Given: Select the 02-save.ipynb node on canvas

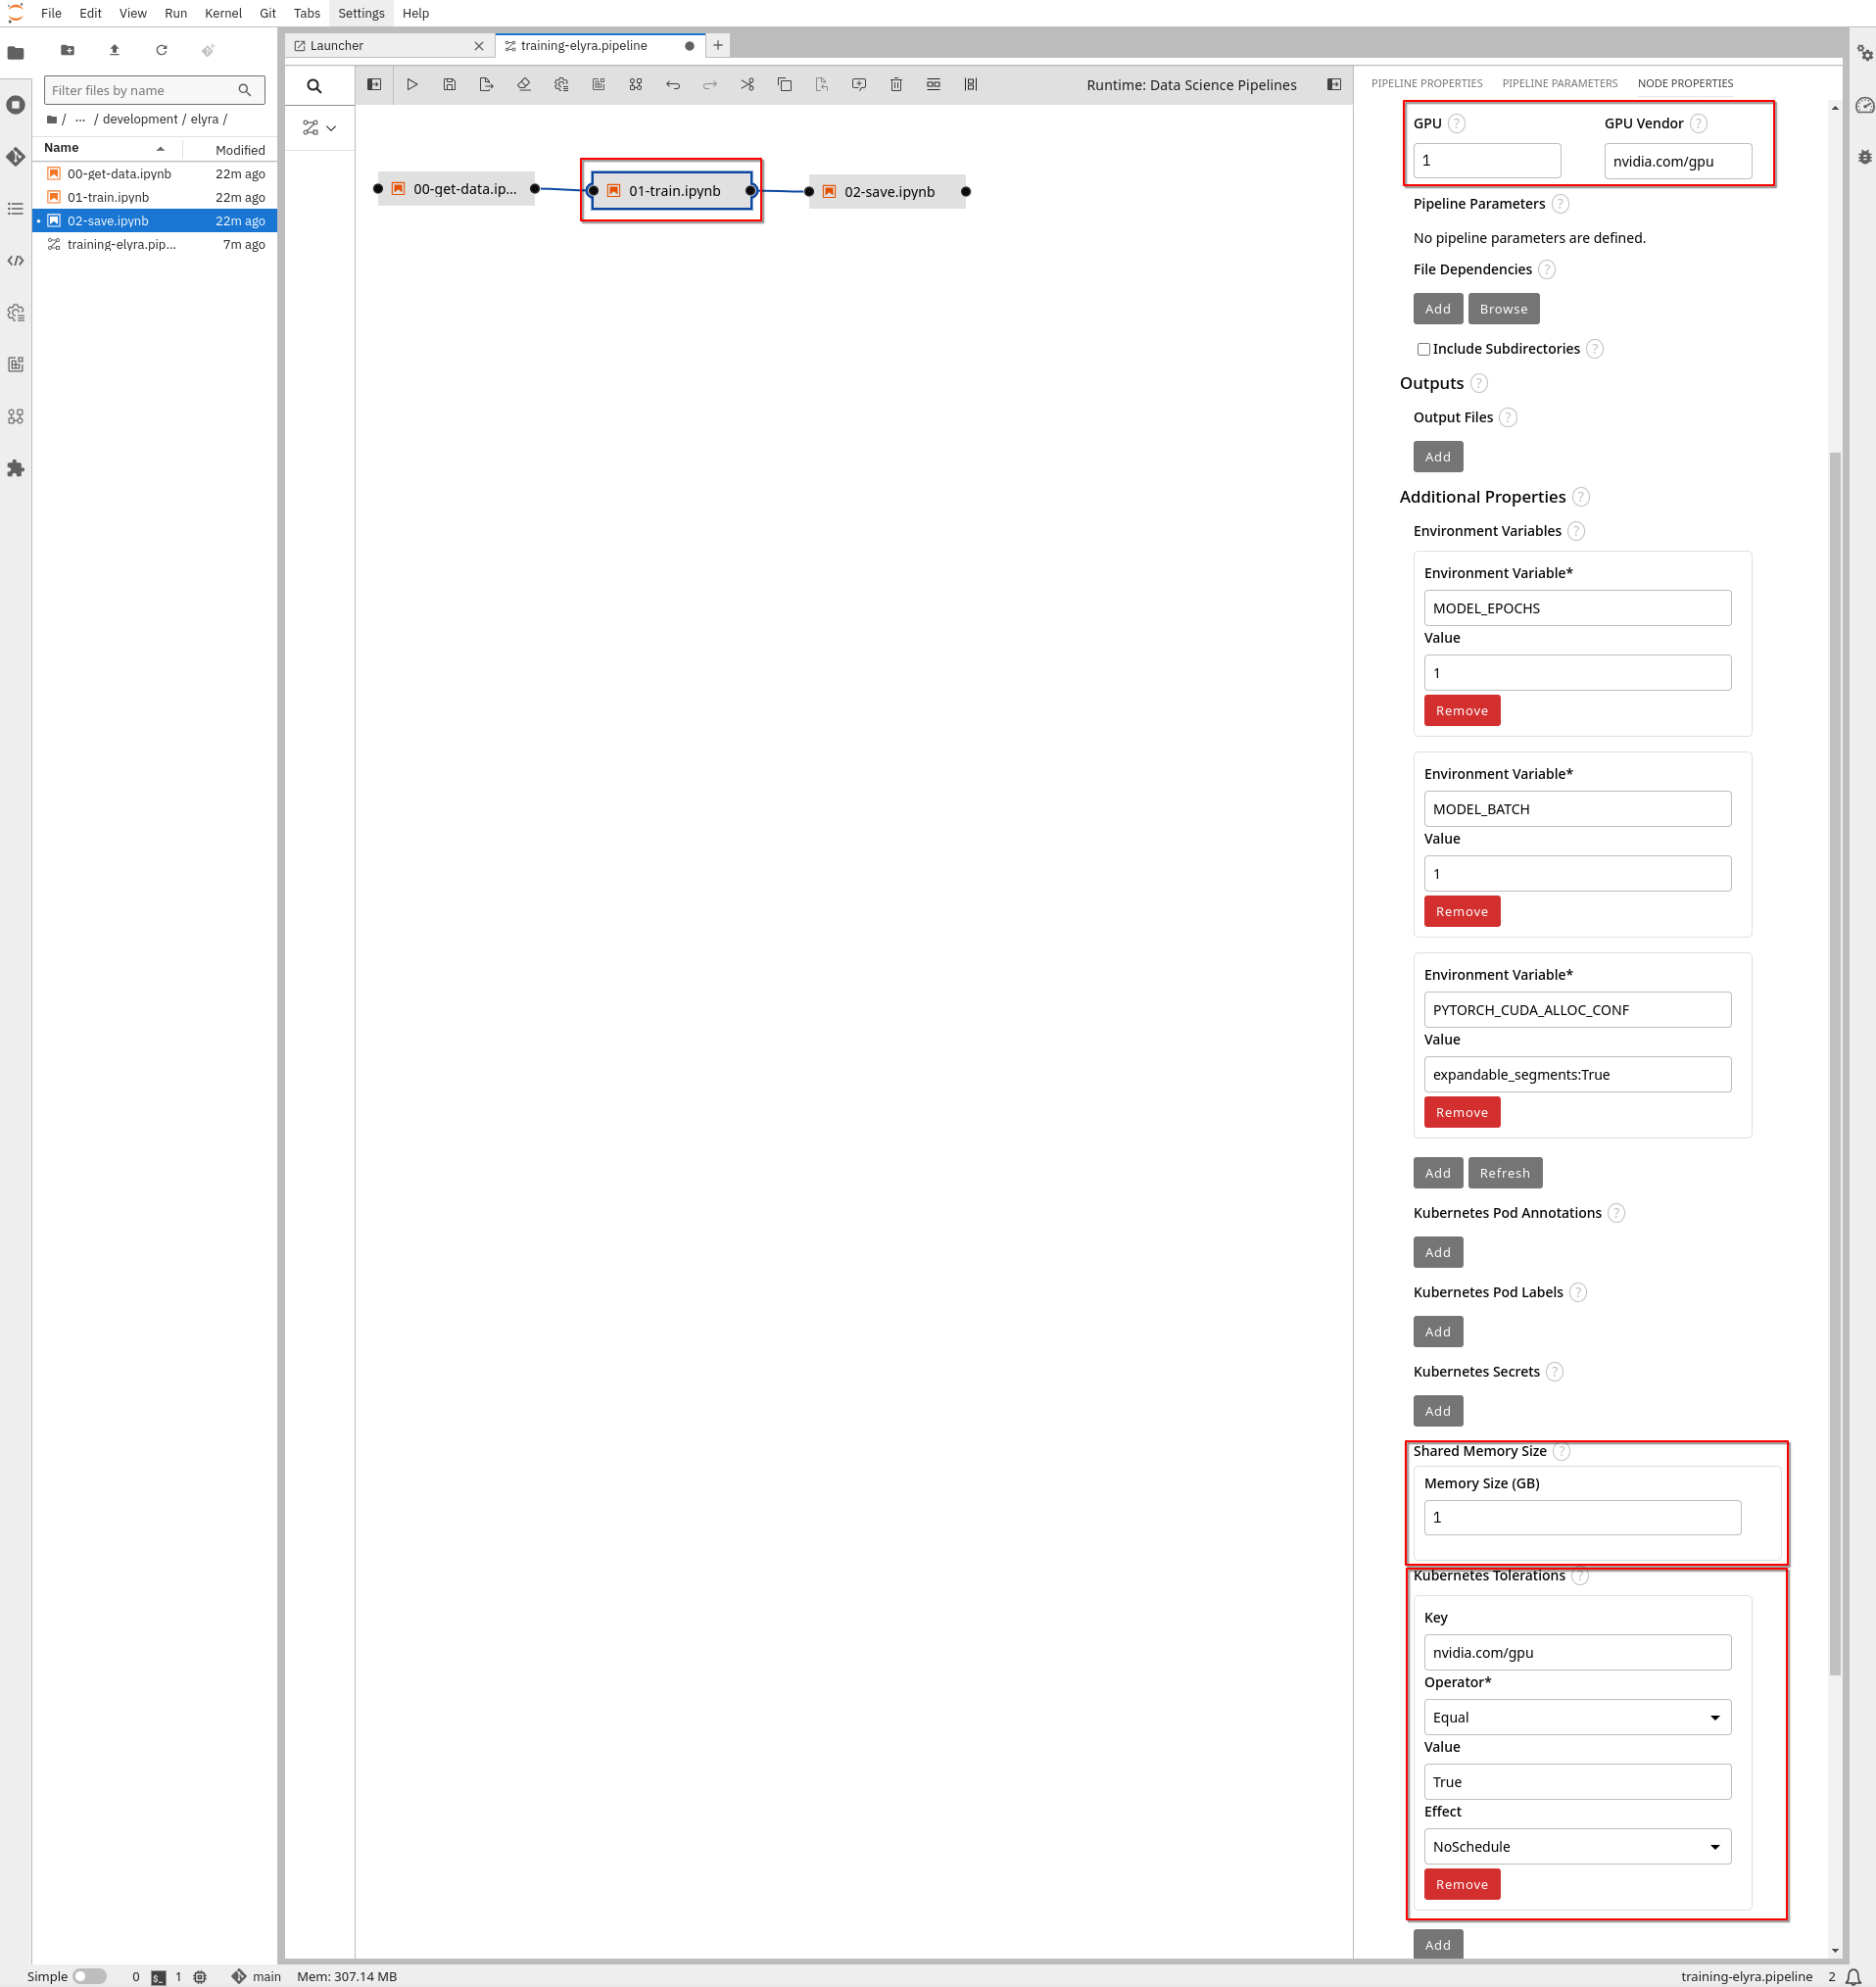Looking at the screenshot, I should pos(887,192).
